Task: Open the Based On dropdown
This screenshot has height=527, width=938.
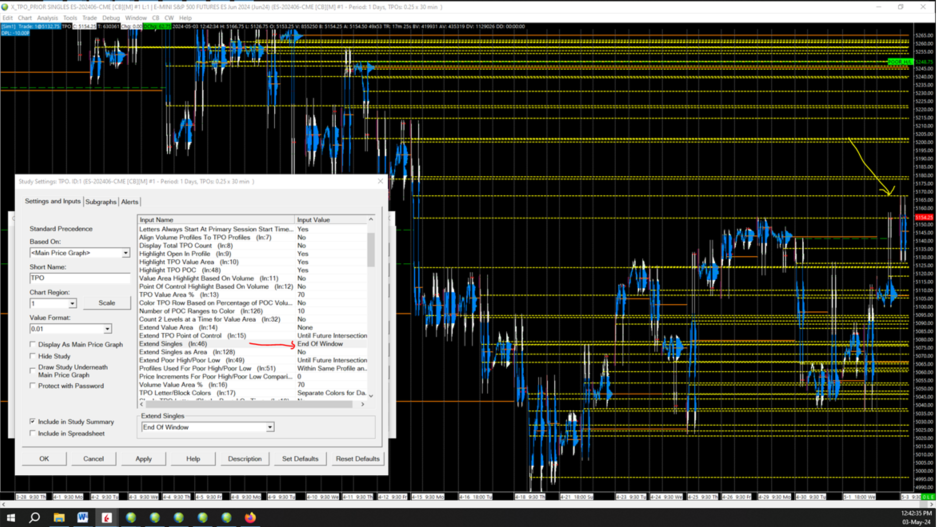Action: click(125, 253)
